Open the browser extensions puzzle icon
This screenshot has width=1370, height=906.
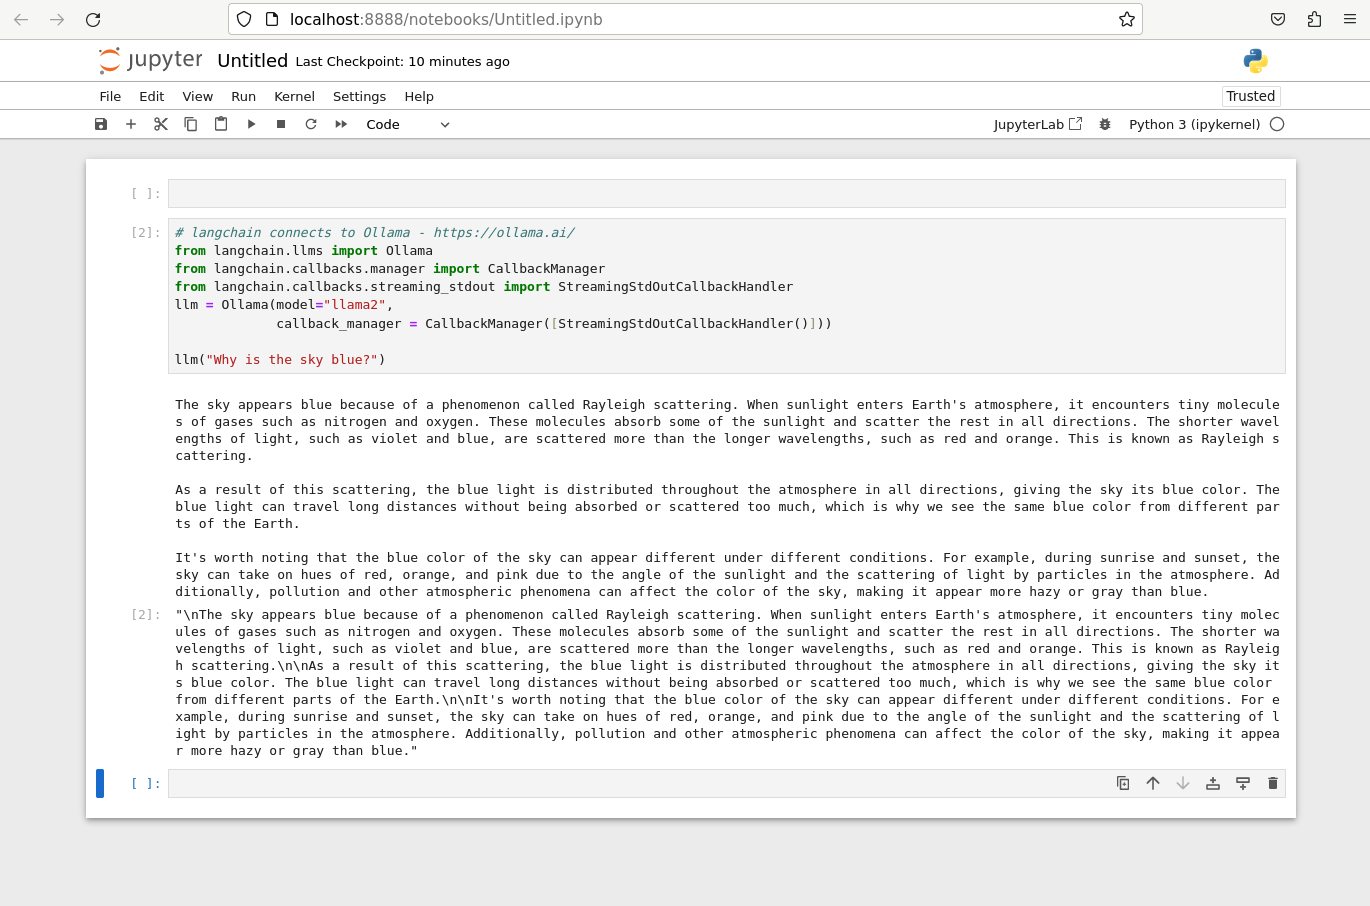coord(1314,19)
